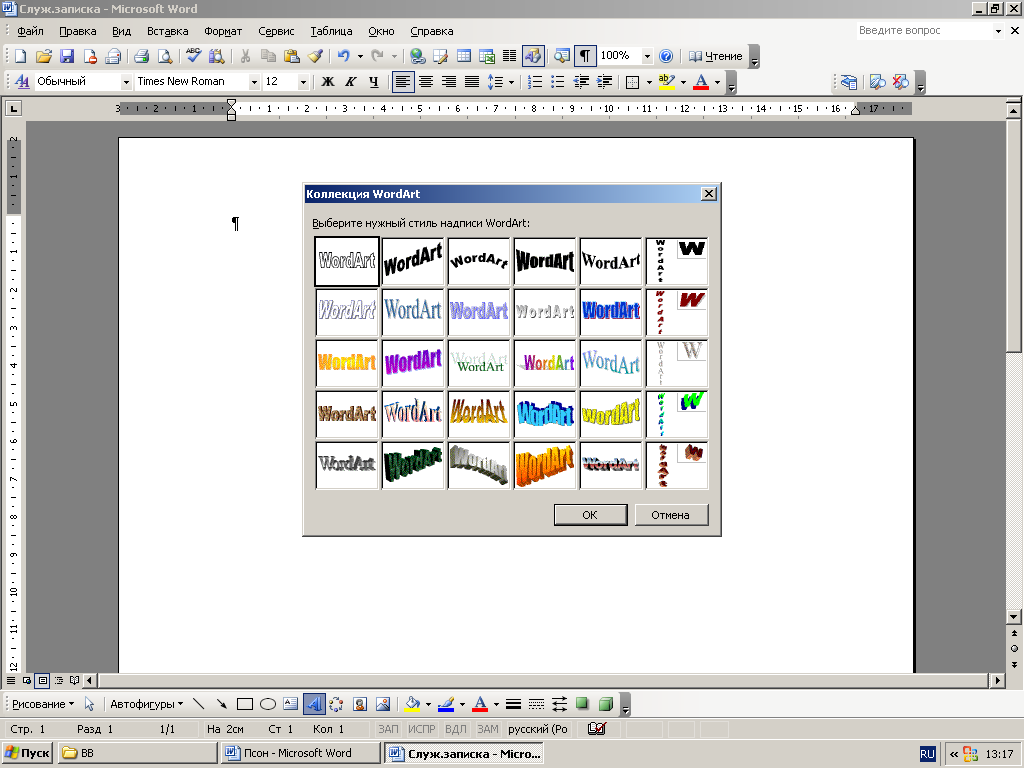Screen dimensions: 1024x768
Task: Open the font color dropdown arrow in Formatting toolbar
Action: (x=717, y=82)
